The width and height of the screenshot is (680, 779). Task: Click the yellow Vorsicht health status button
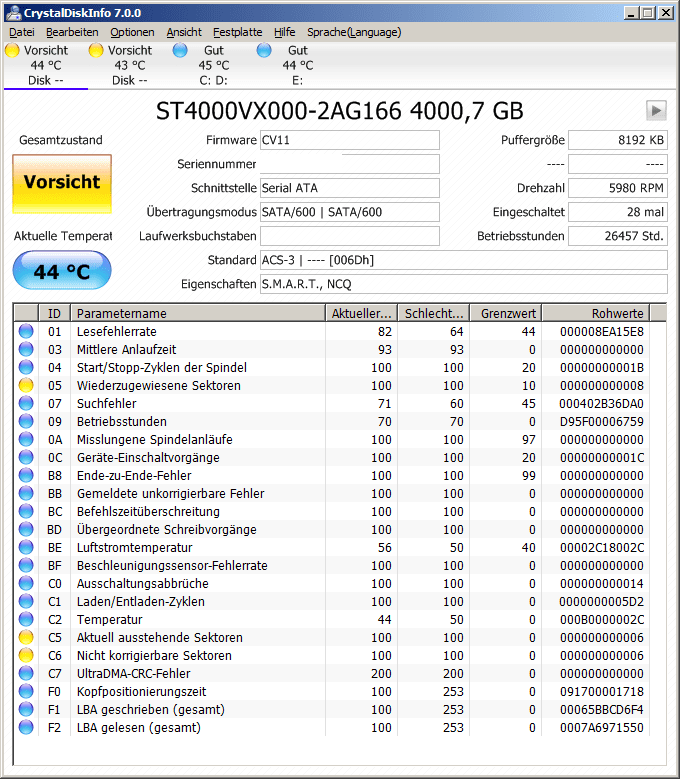(62, 184)
